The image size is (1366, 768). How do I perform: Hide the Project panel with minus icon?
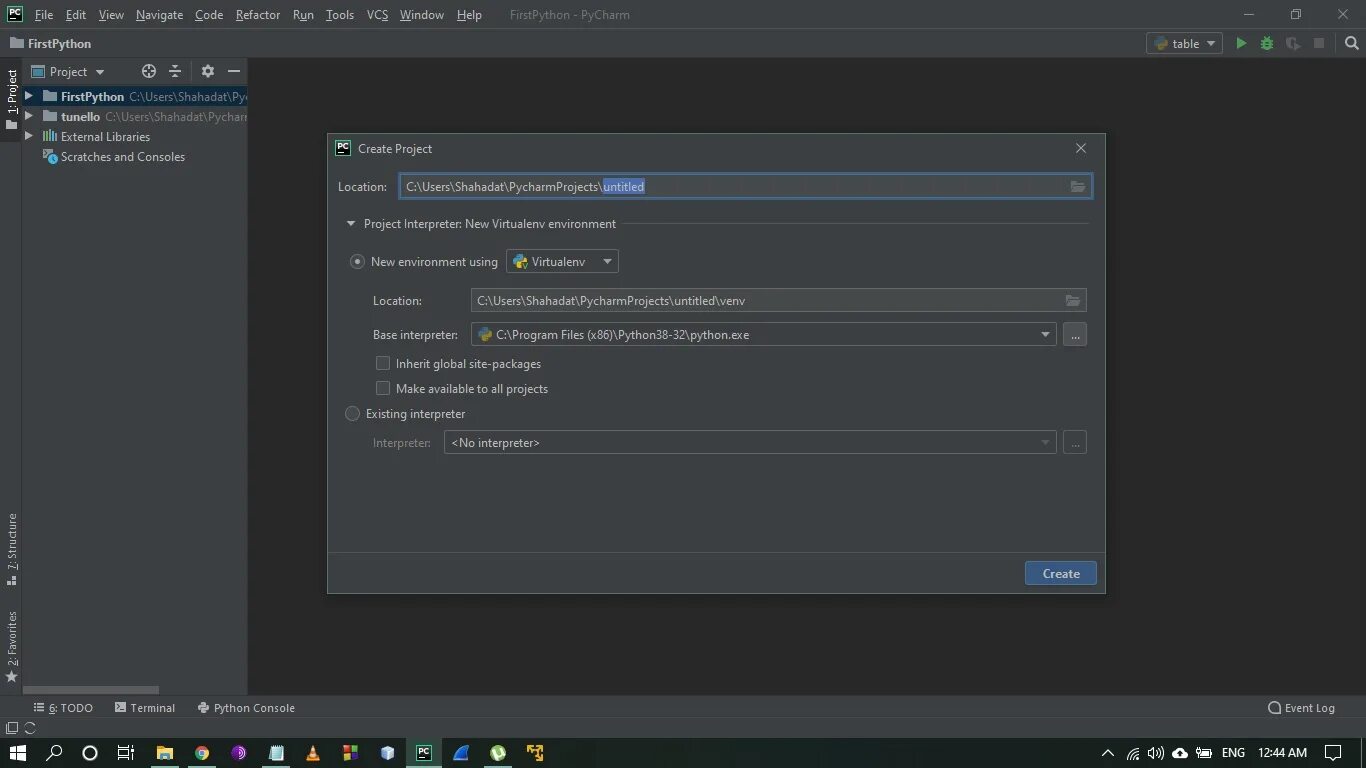point(234,71)
